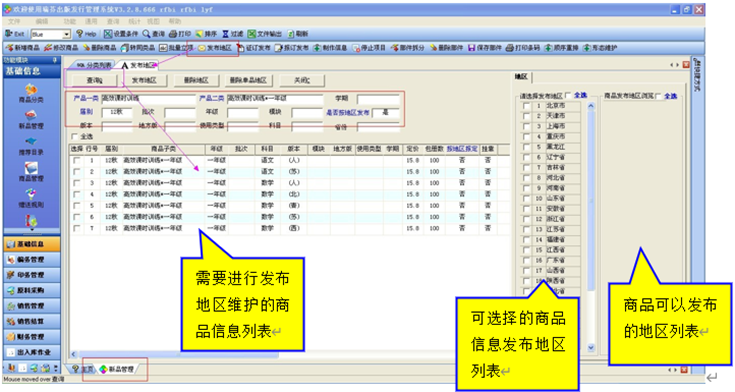Screen dimensions: 735x392
Task: Click the 发布地区 button below tabs
Action: click(144, 81)
